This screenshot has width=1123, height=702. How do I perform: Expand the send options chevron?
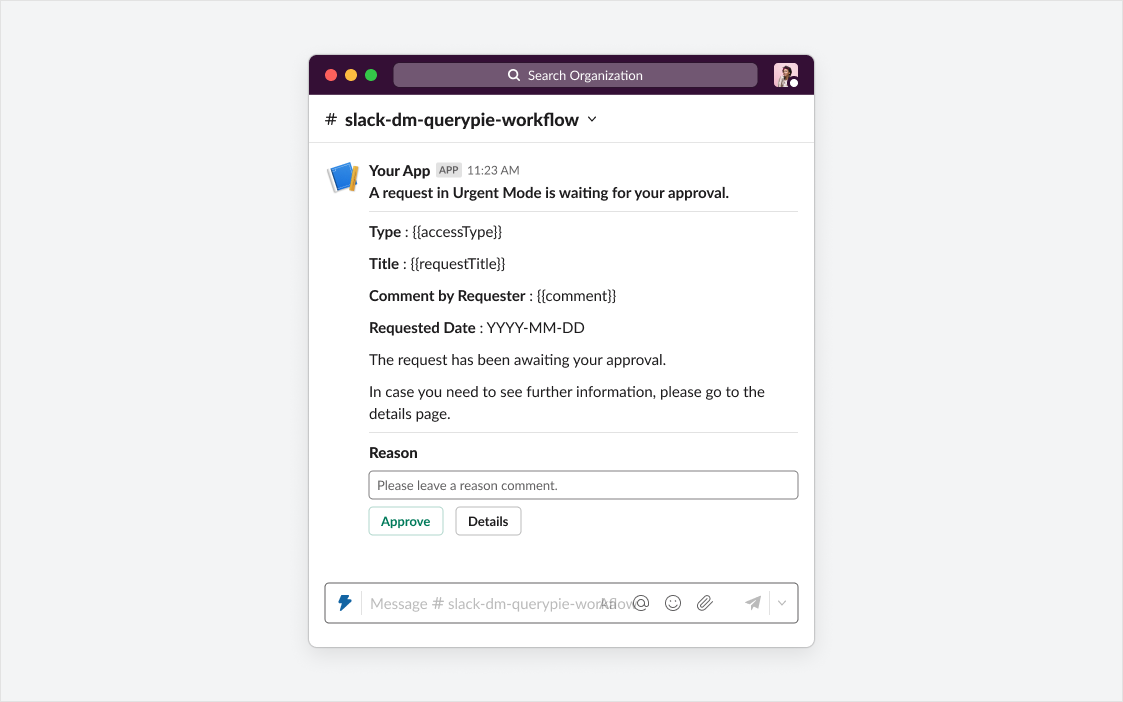tap(783, 603)
